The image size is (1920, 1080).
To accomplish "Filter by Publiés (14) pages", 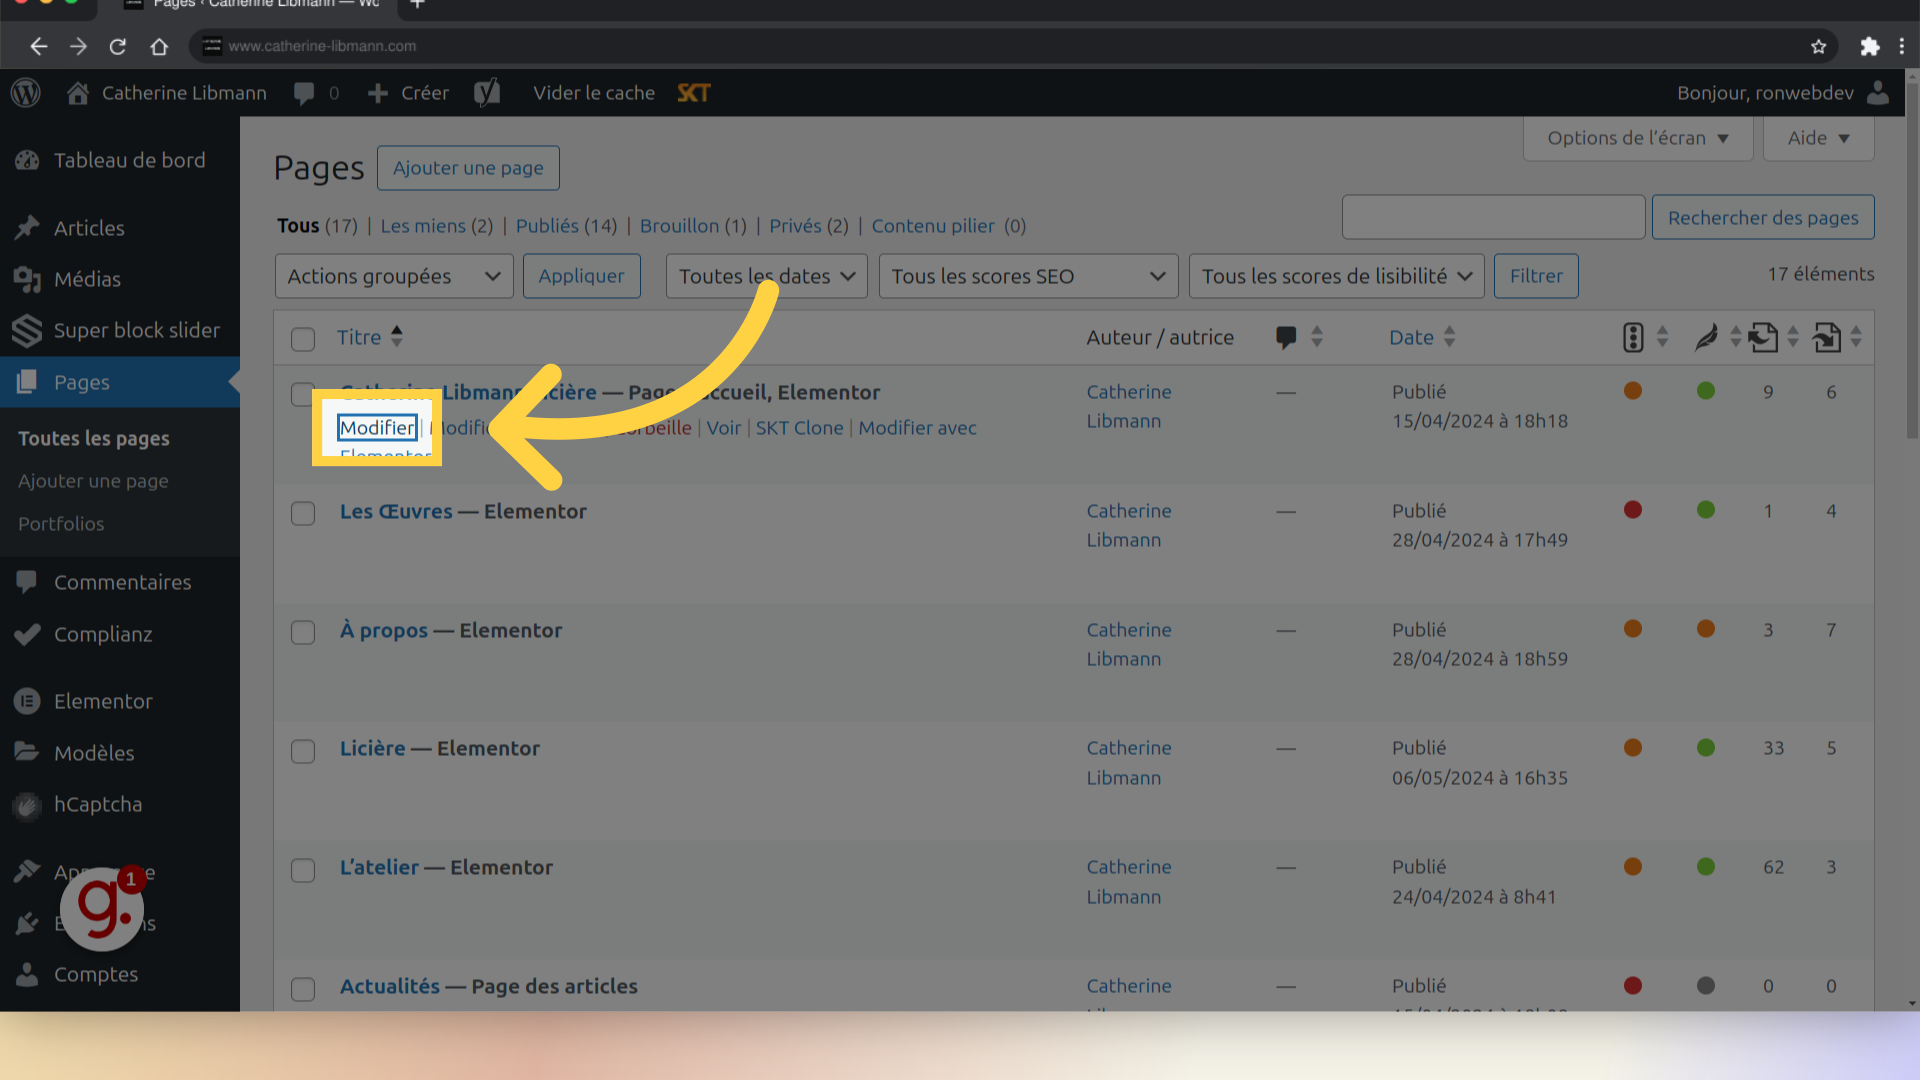I will pos(566,226).
